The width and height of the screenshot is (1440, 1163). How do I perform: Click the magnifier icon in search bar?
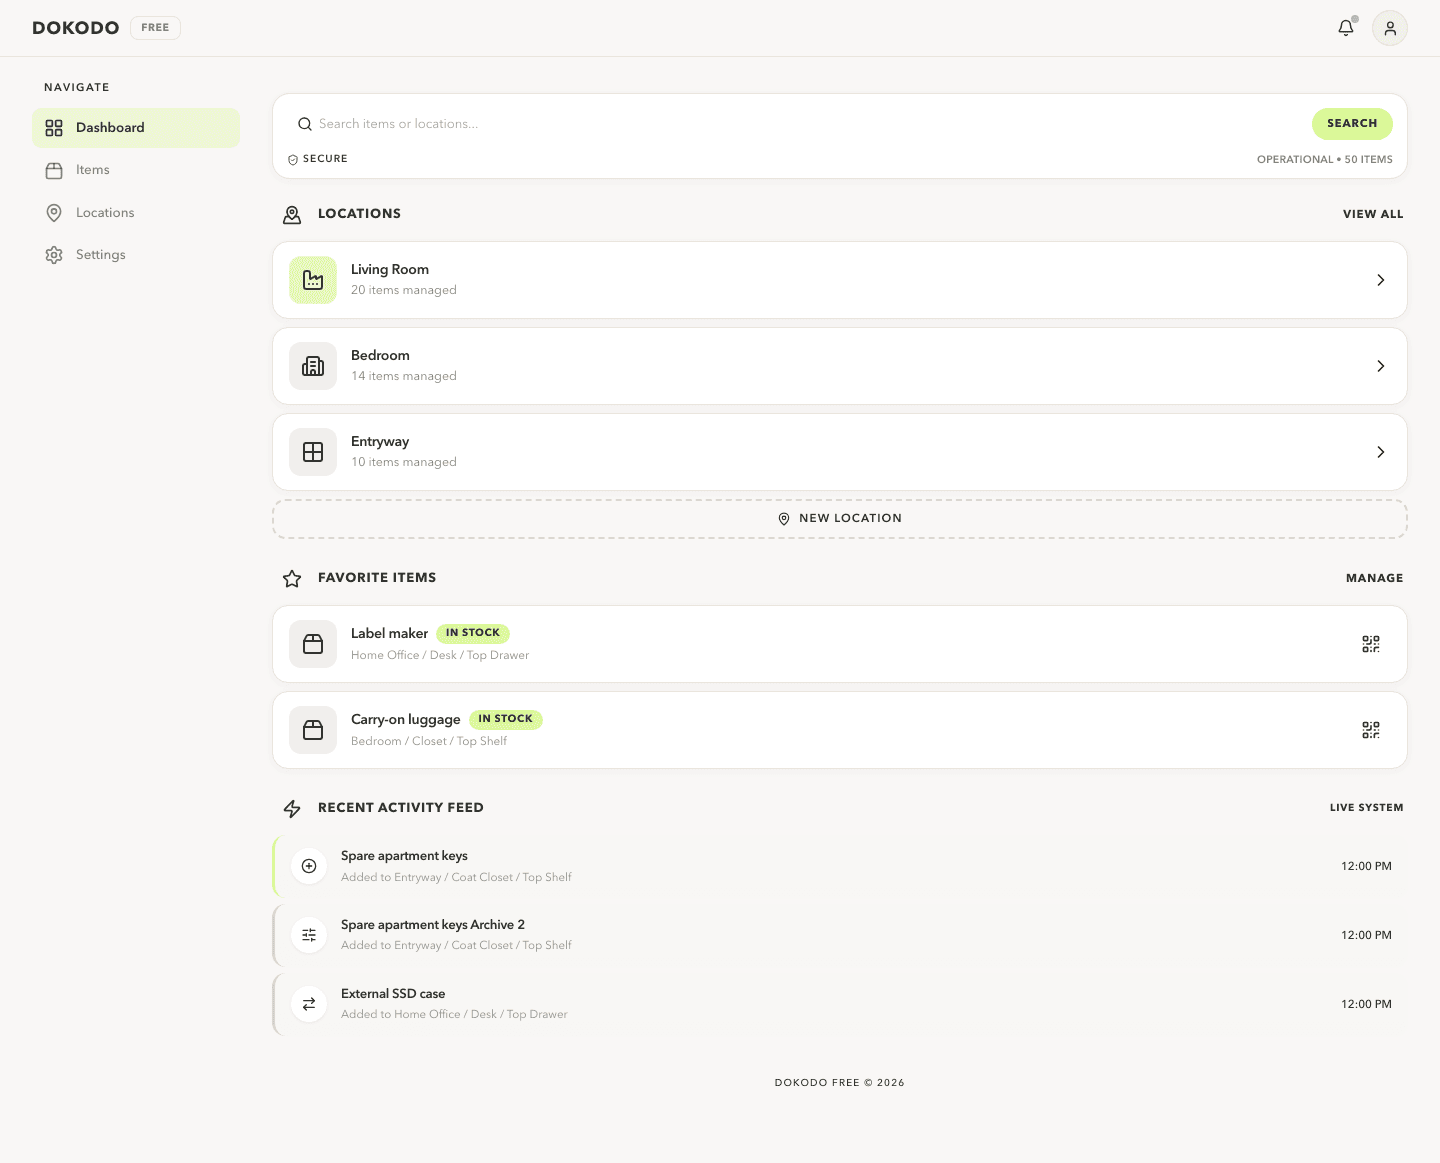pos(305,124)
